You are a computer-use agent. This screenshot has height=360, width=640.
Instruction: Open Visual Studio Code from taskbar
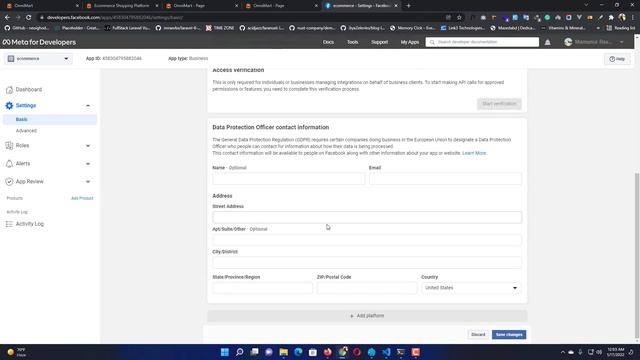click(x=386, y=352)
